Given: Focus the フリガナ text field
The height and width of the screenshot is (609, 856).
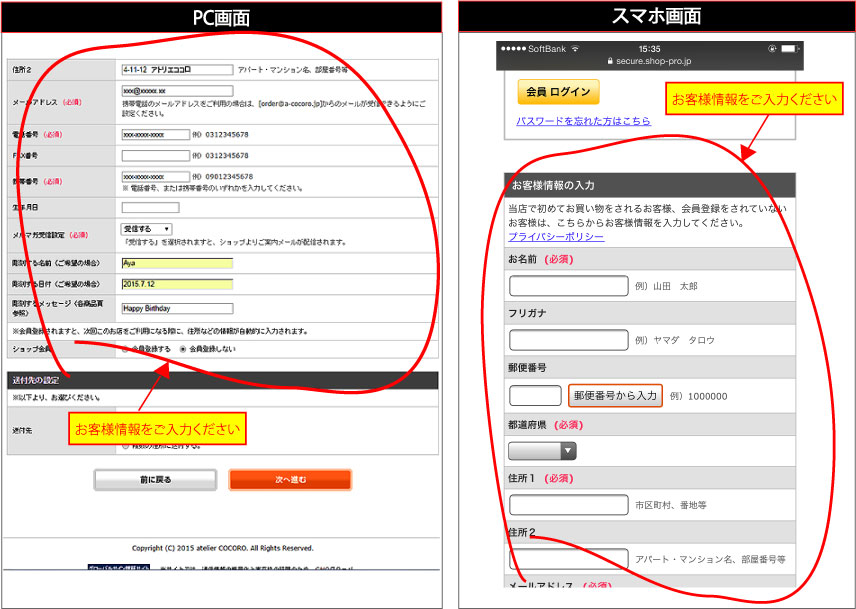Looking at the screenshot, I should (568, 340).
